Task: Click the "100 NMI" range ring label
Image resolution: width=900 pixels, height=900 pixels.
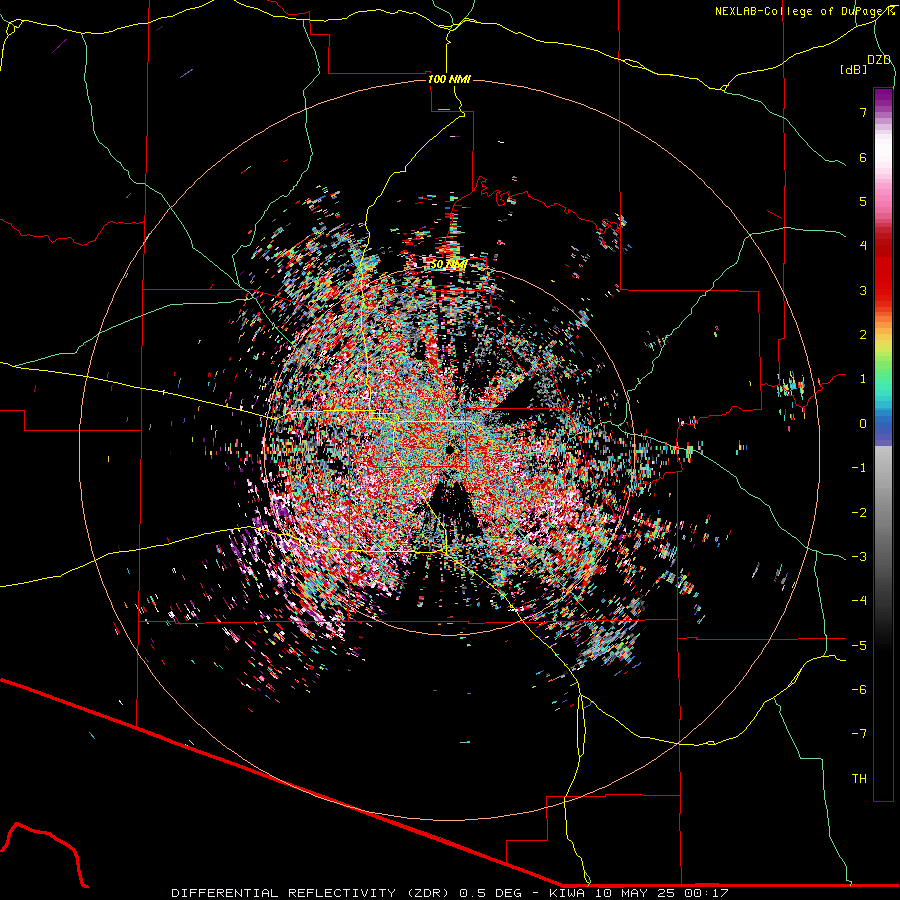Action: pyautogui.click(x=449, y=79)
